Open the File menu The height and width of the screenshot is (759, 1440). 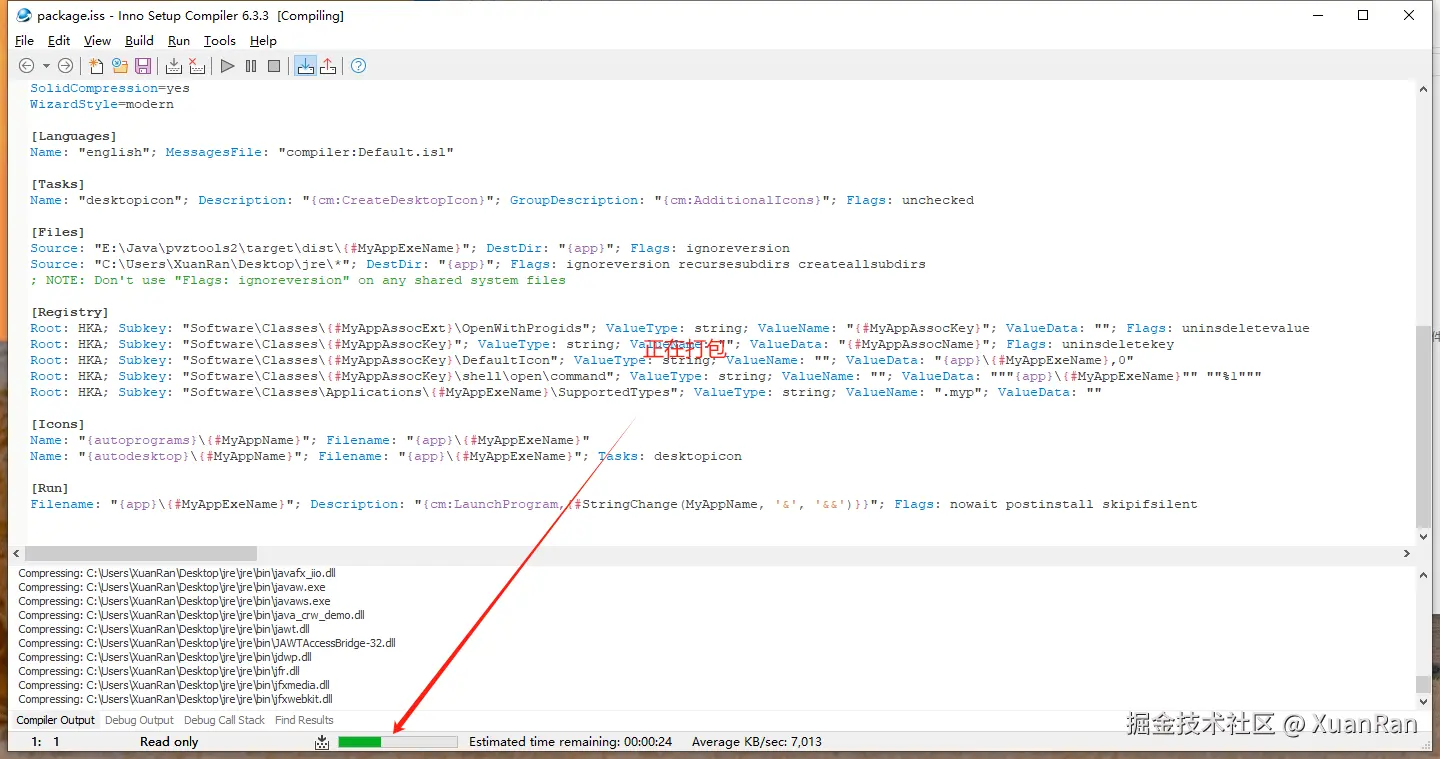25,41
